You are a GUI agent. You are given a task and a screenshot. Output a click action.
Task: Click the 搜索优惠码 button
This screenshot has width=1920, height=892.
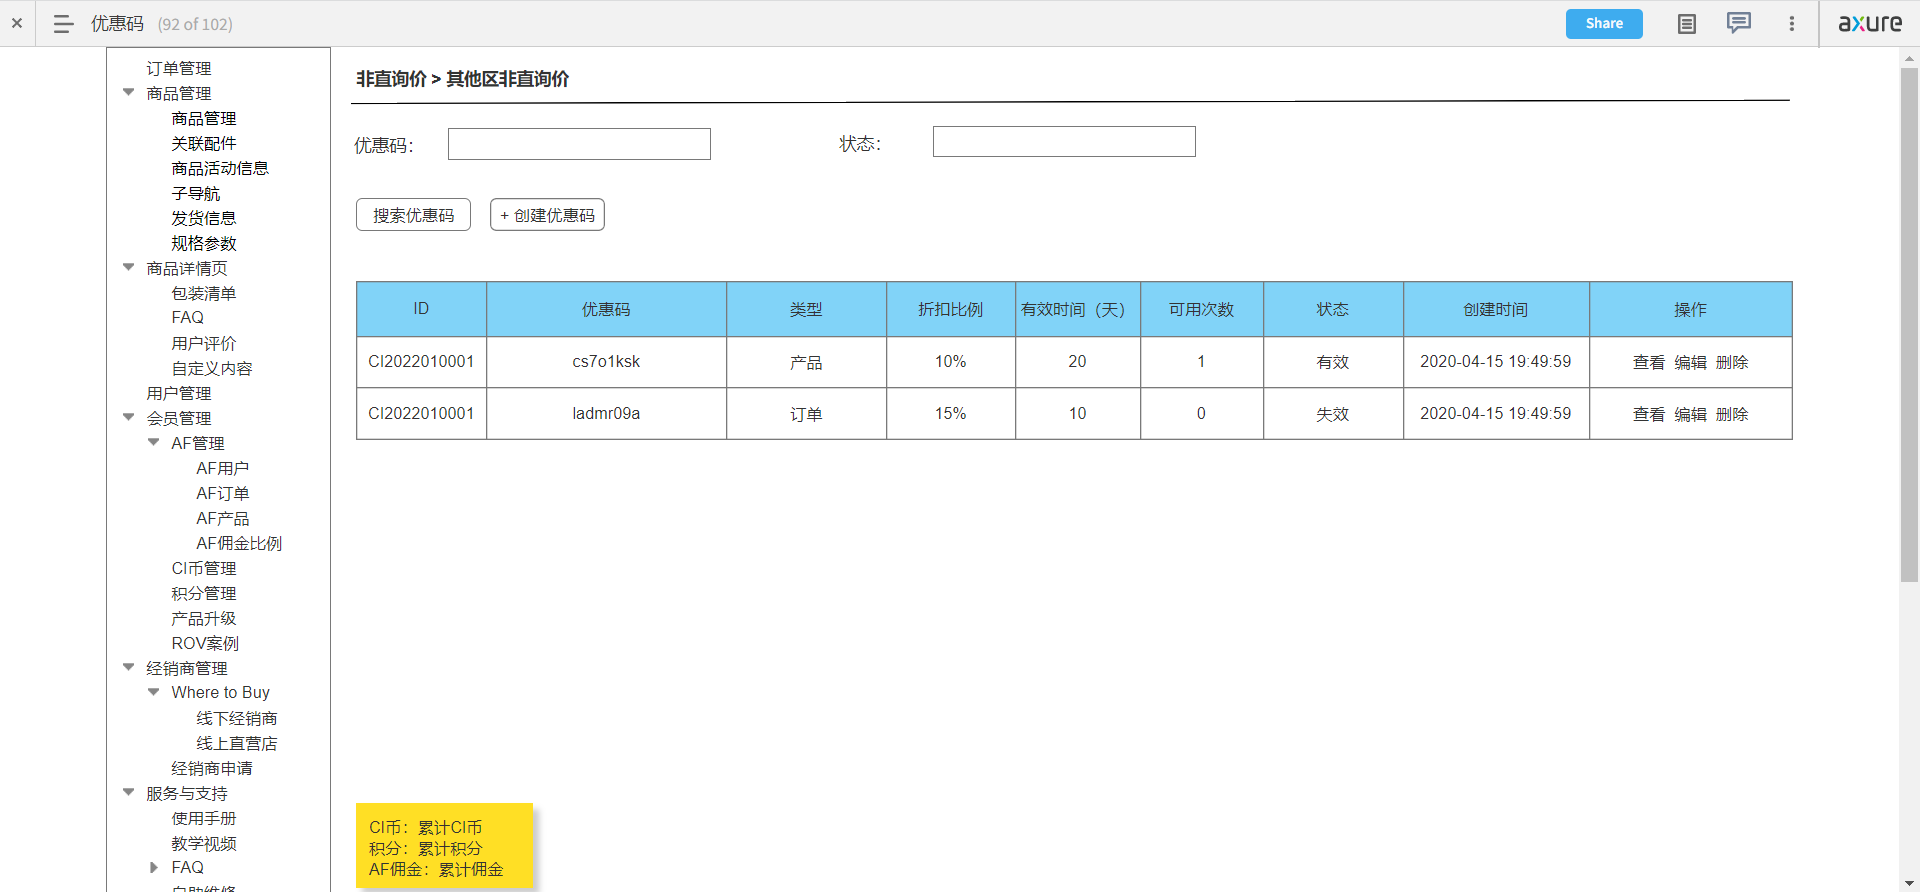[x=413, y=215]
